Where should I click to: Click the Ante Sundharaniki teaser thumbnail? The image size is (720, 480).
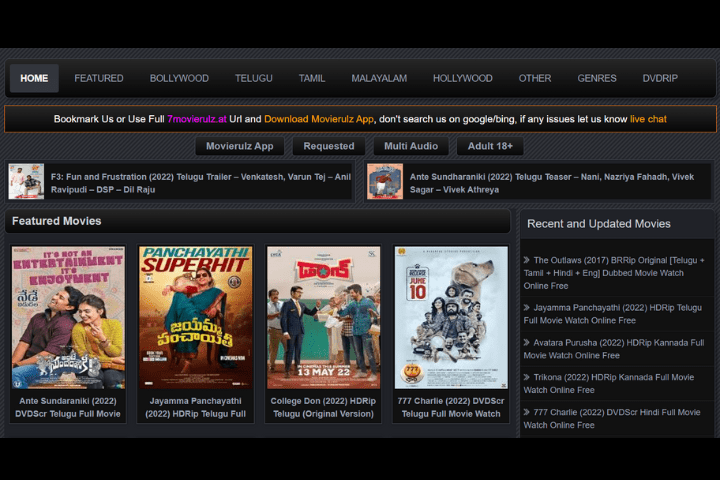(x=385, y=182)
